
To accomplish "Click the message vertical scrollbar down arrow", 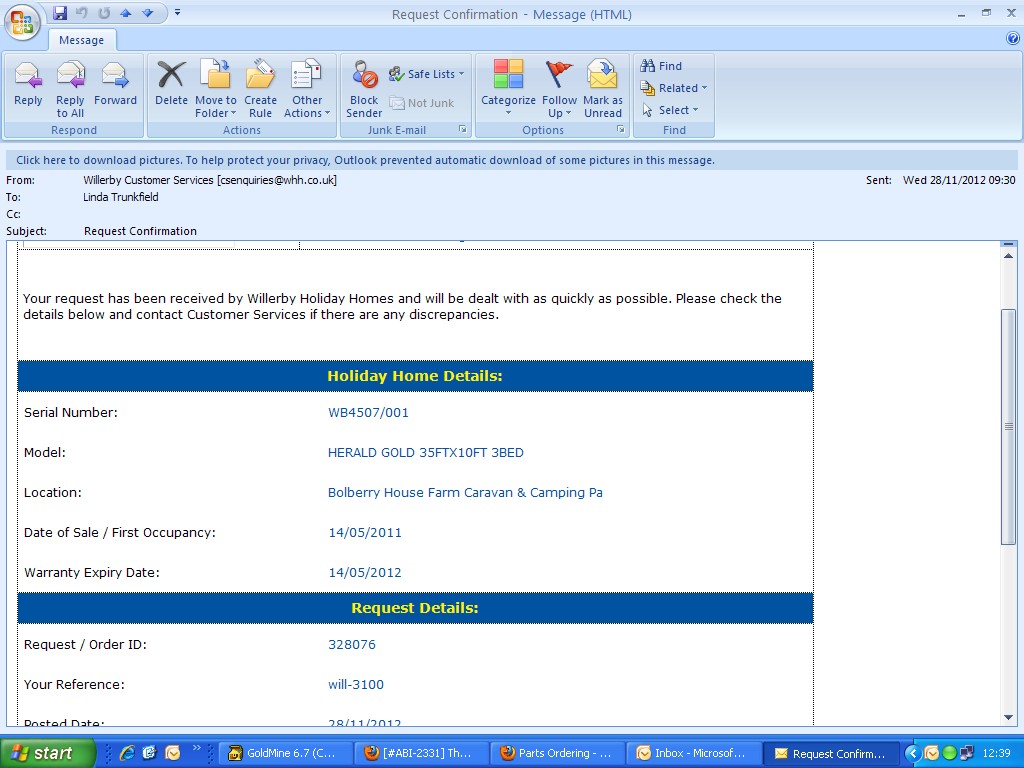I will [x=1008, y=717].
